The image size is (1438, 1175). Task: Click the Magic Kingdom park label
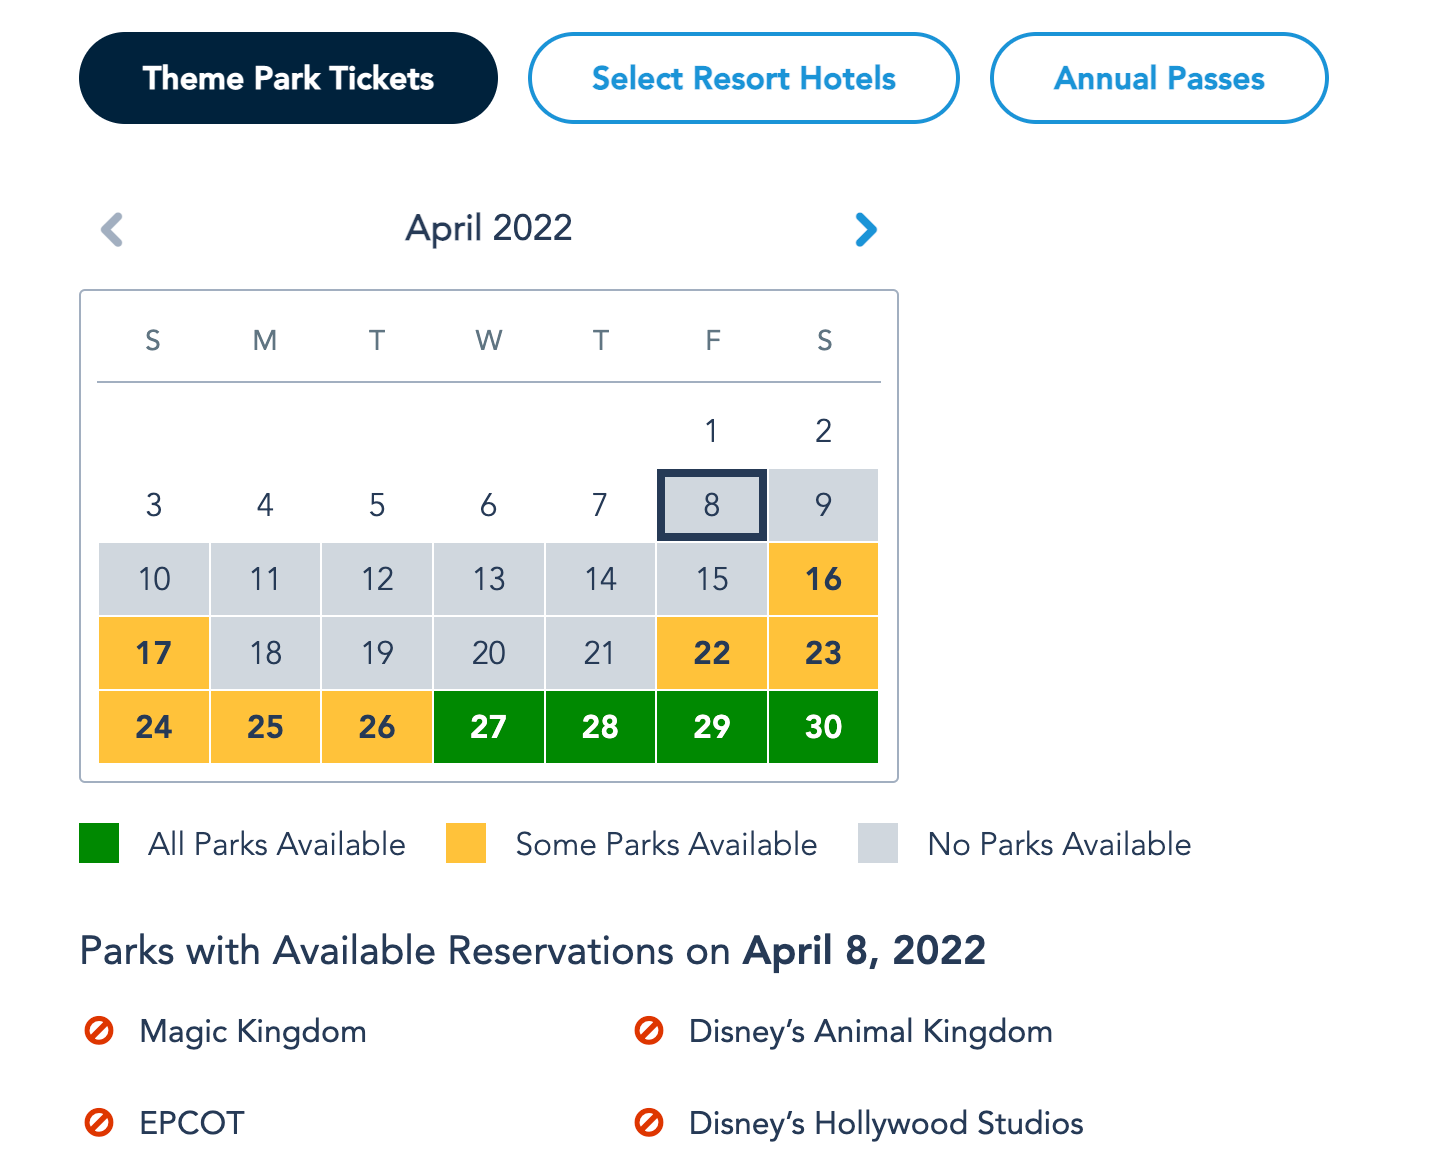click(x=253, y=1031)
